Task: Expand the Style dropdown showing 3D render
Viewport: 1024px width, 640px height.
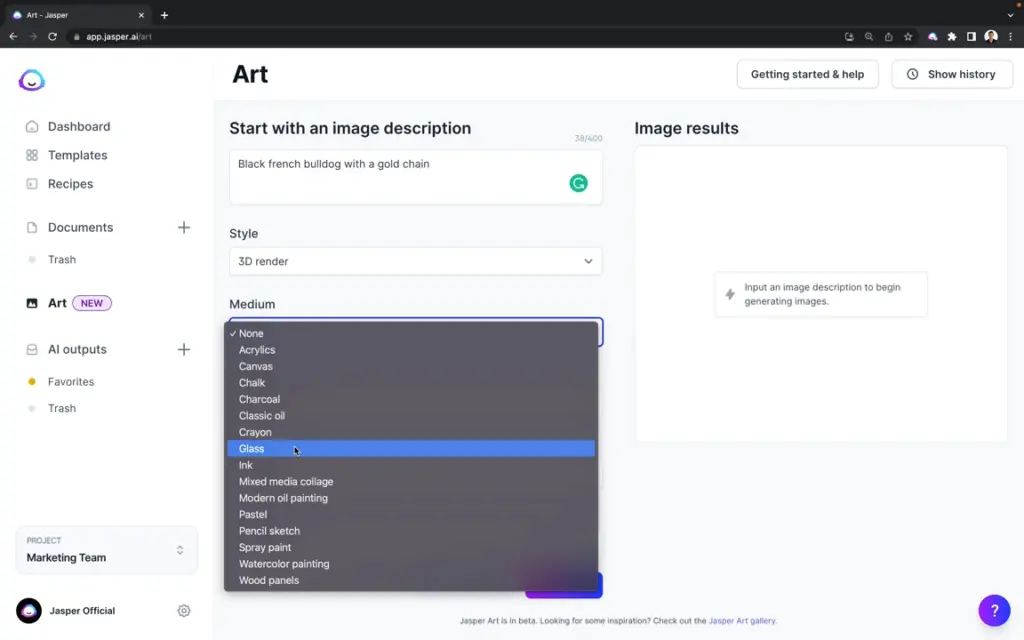Action: pos(415,261)
